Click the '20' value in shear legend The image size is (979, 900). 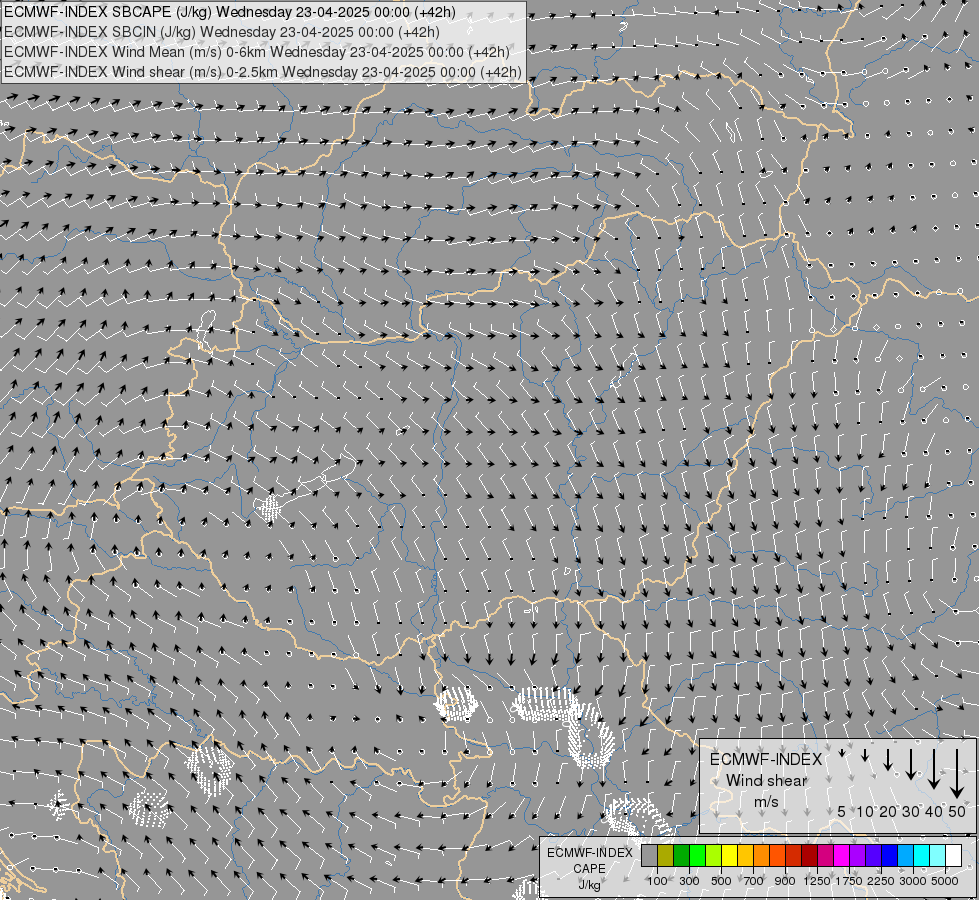(888, 811)
